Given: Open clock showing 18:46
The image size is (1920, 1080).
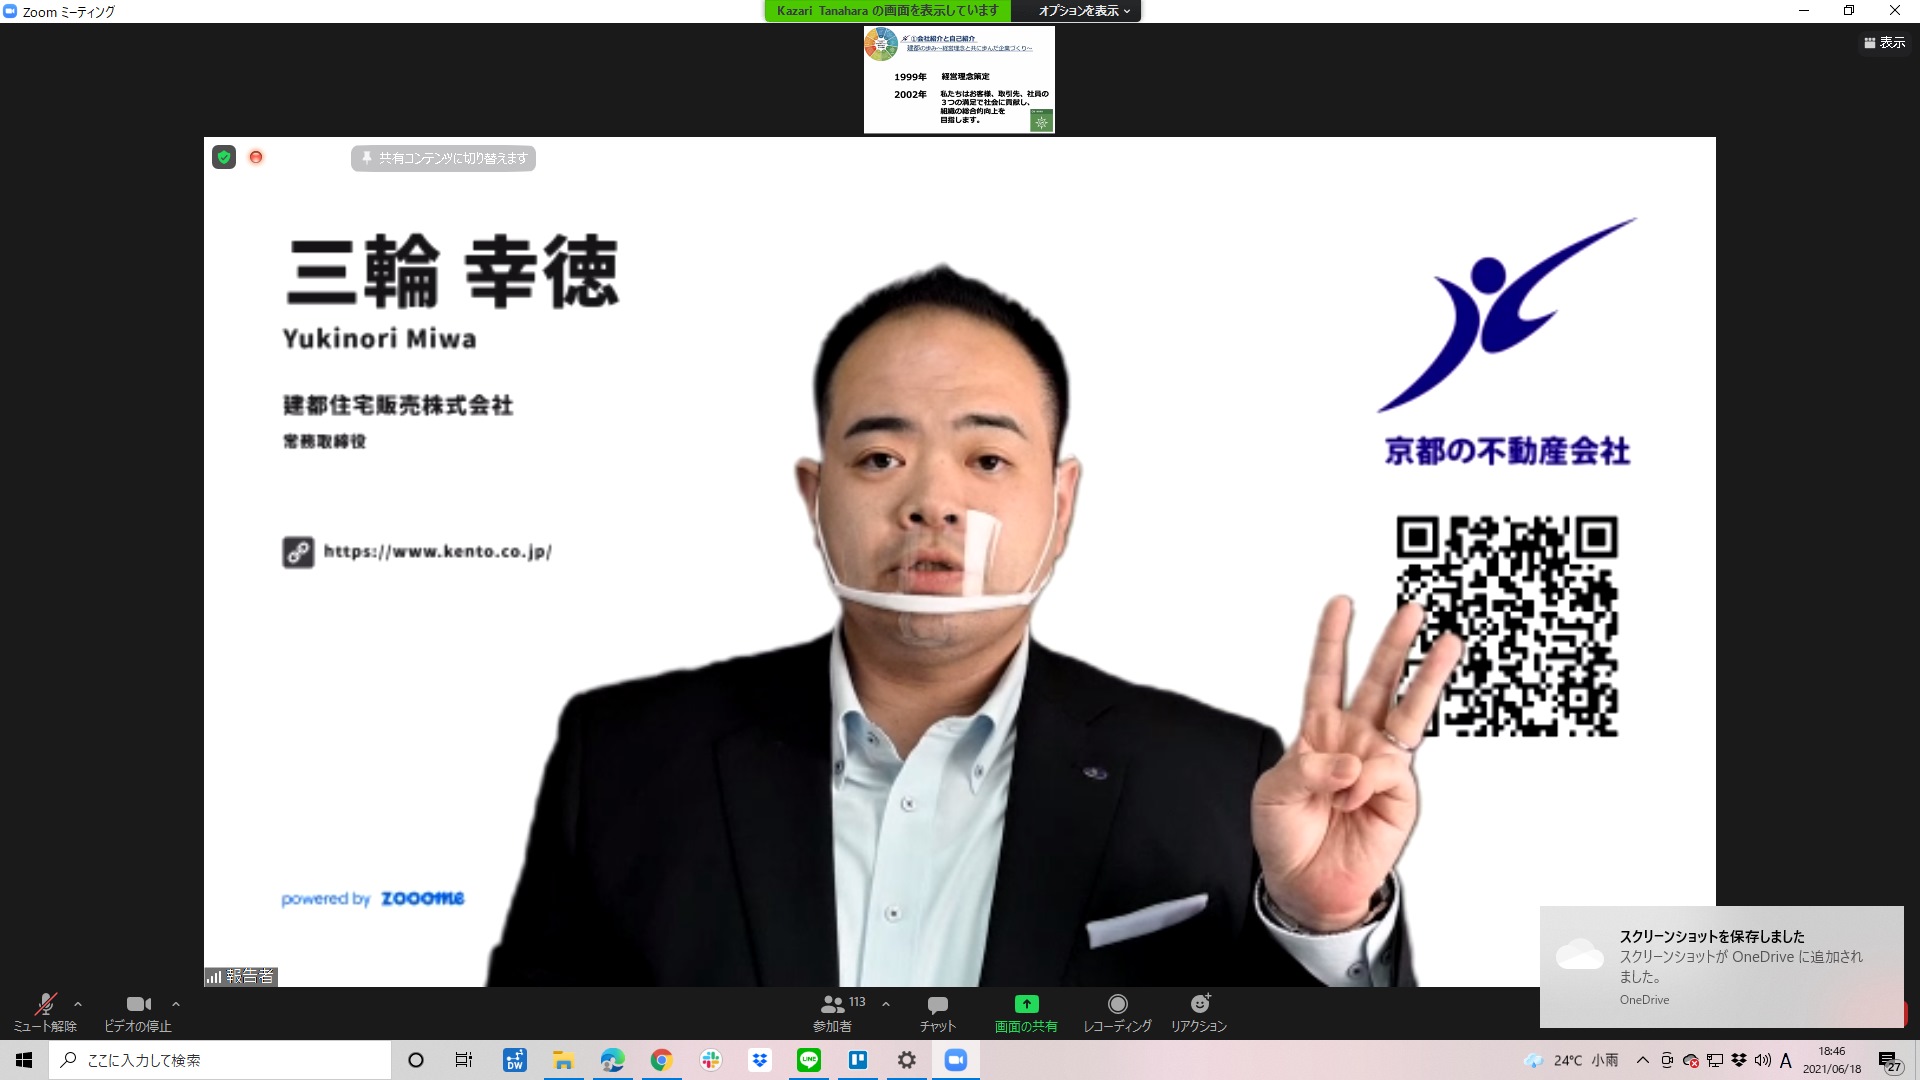Looking at the screenshot, I should pos(1832,1060).
